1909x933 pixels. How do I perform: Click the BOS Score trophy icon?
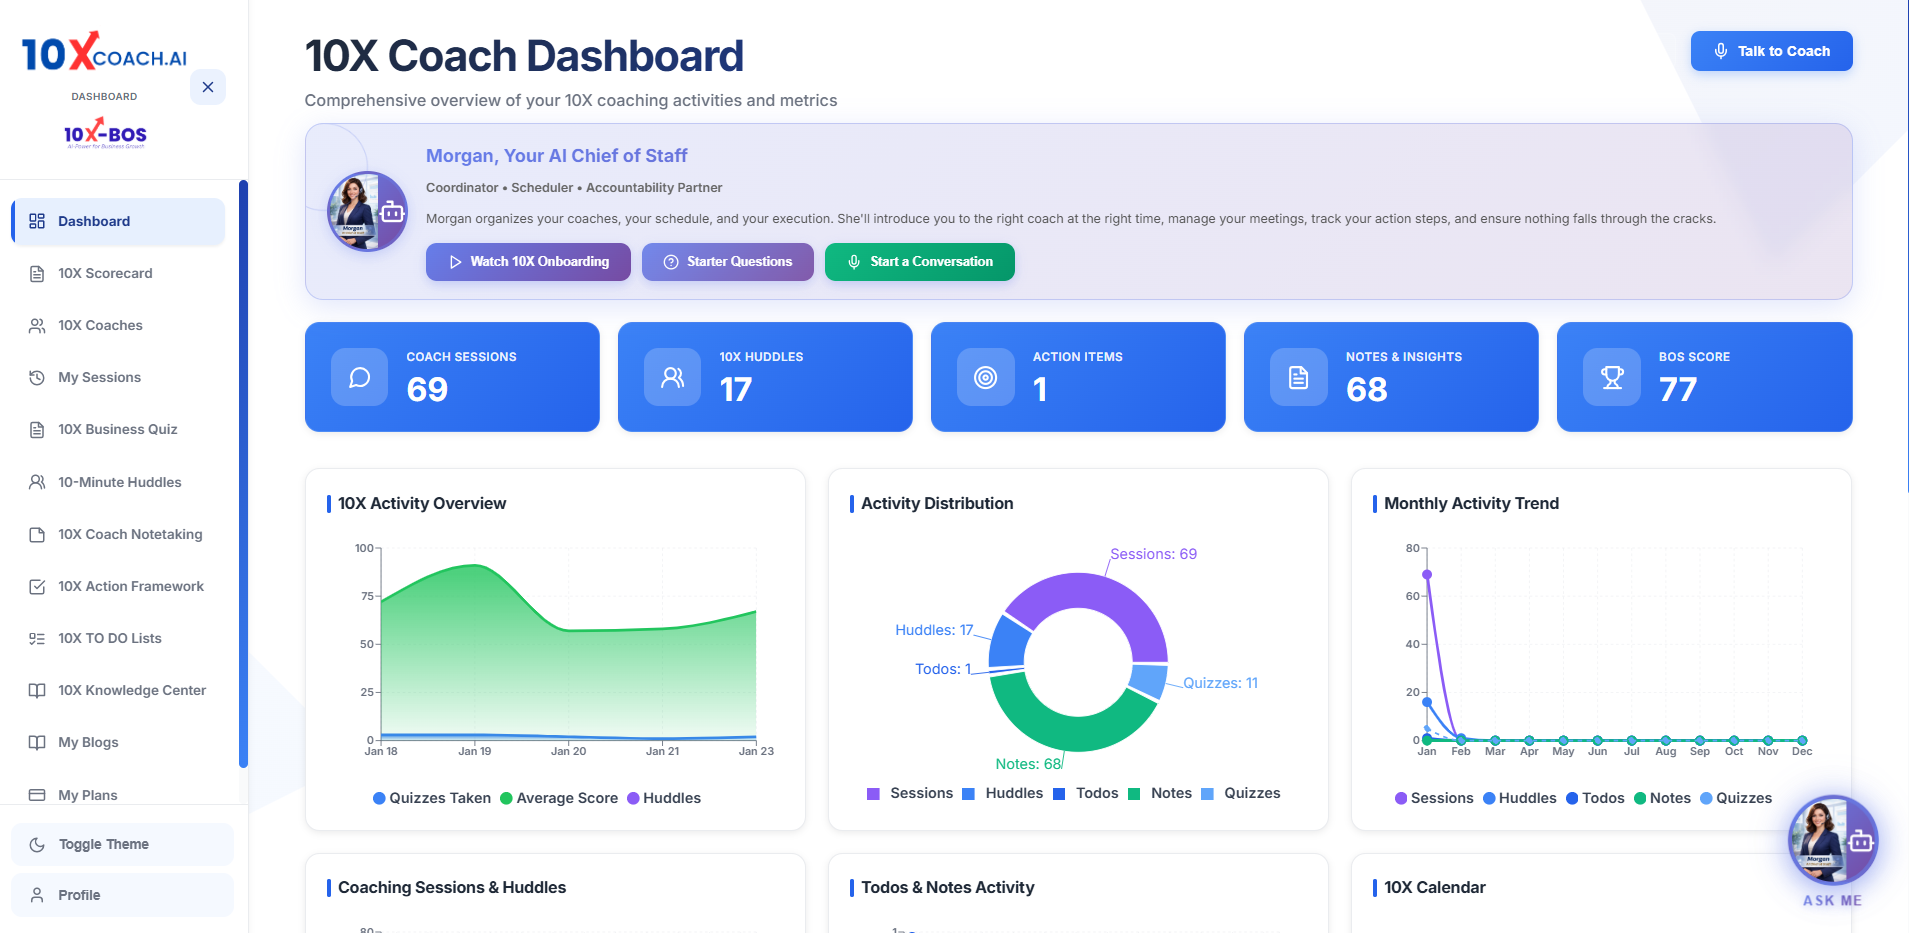coord(1611,377)
